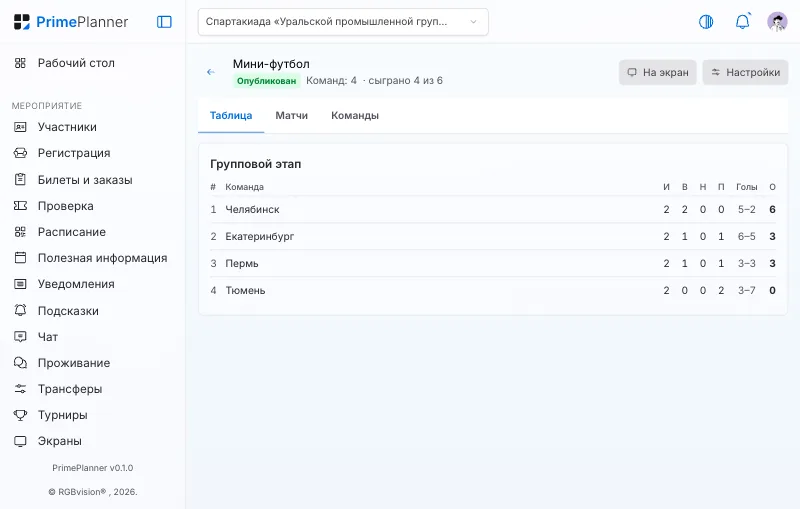This screenshot has height=509, width=800.
Task: Open the Настройки button
Action: [x=745, y=72]
